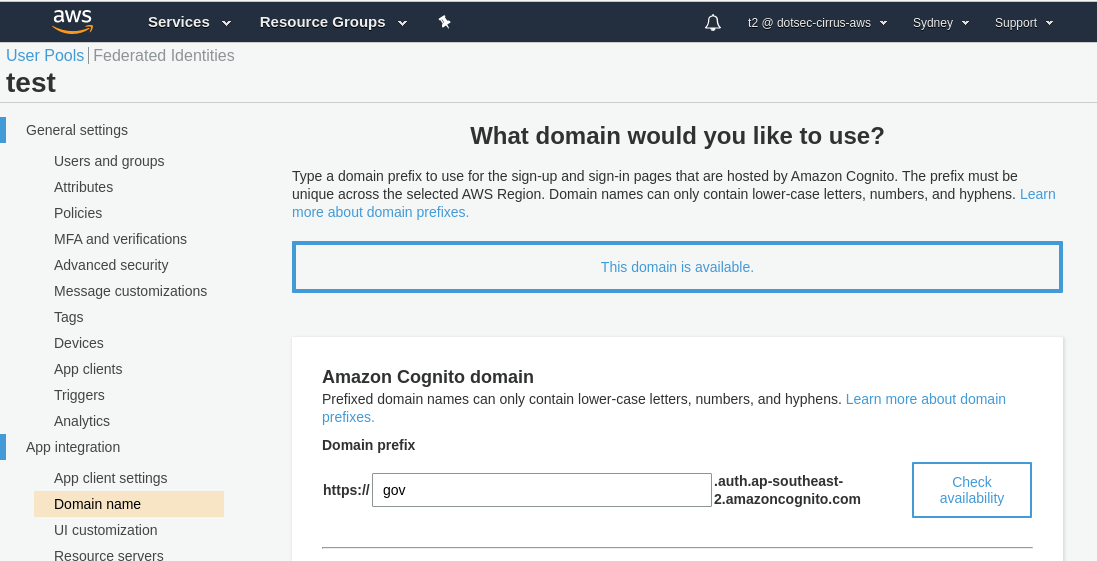
Task: Open the t2 @ dotsec-cirrus-aws account menu
Action: (x=817, y=23)
